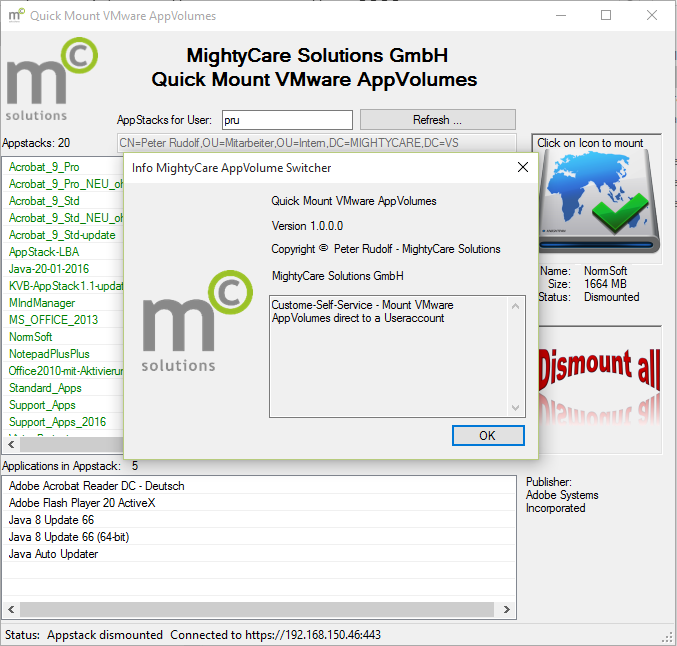Click description box scroll-up arrow
The height and width of the screenshot is (646, 677).
[515, 306]
